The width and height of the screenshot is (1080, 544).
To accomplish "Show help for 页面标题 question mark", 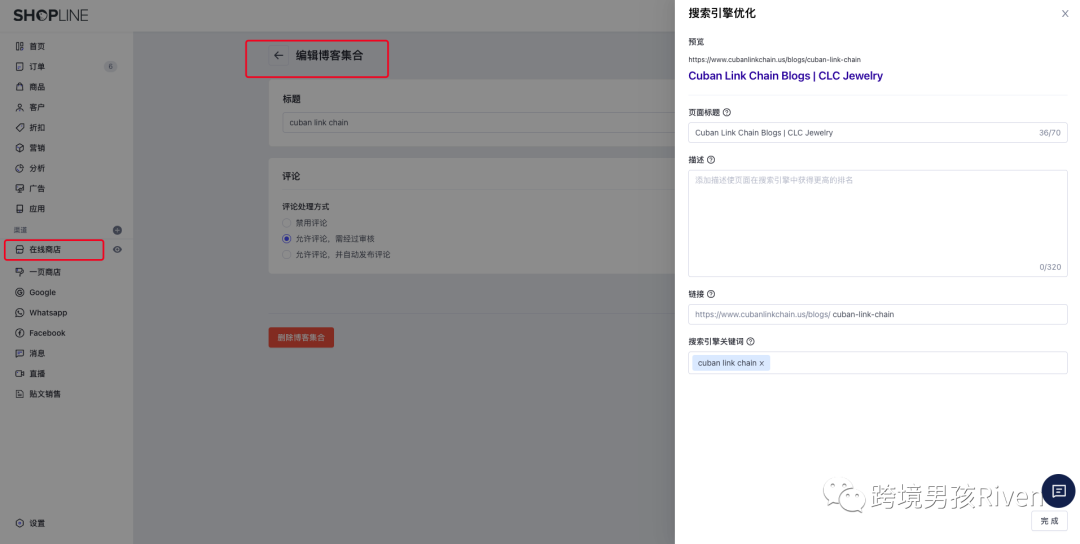I will [x=727, y=112].
